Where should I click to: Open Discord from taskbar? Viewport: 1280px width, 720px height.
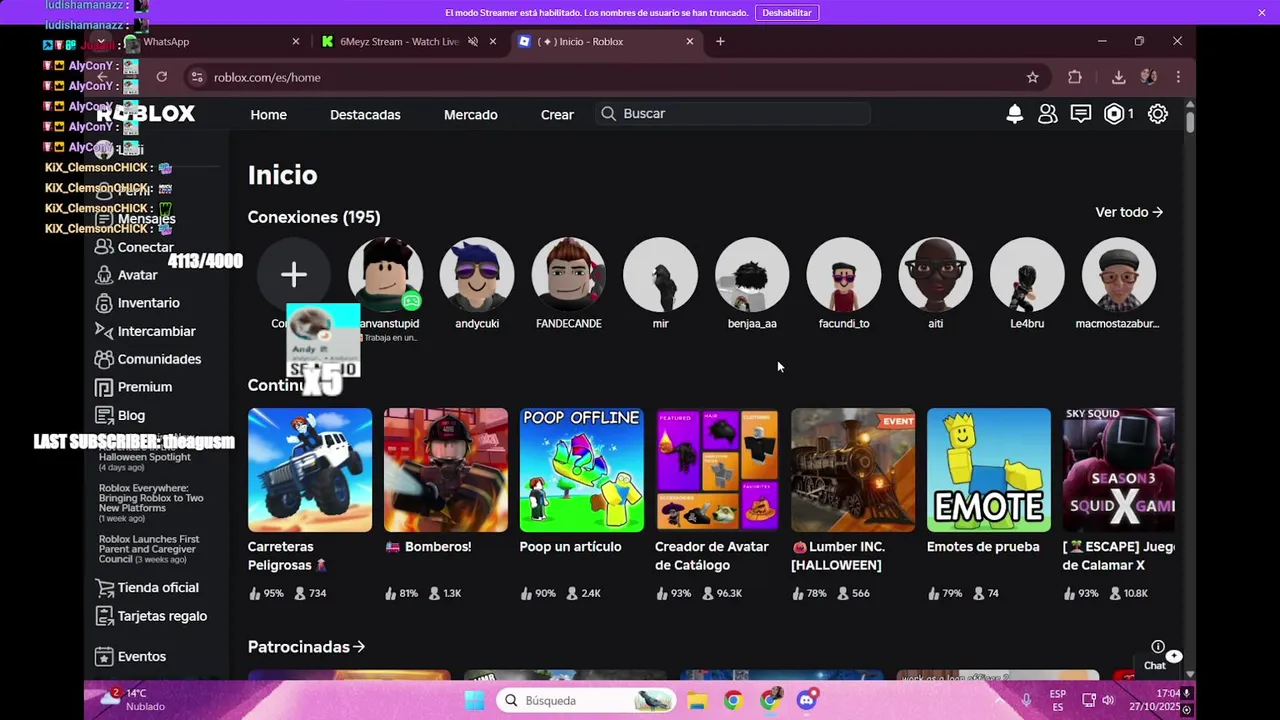coord(807,700)
